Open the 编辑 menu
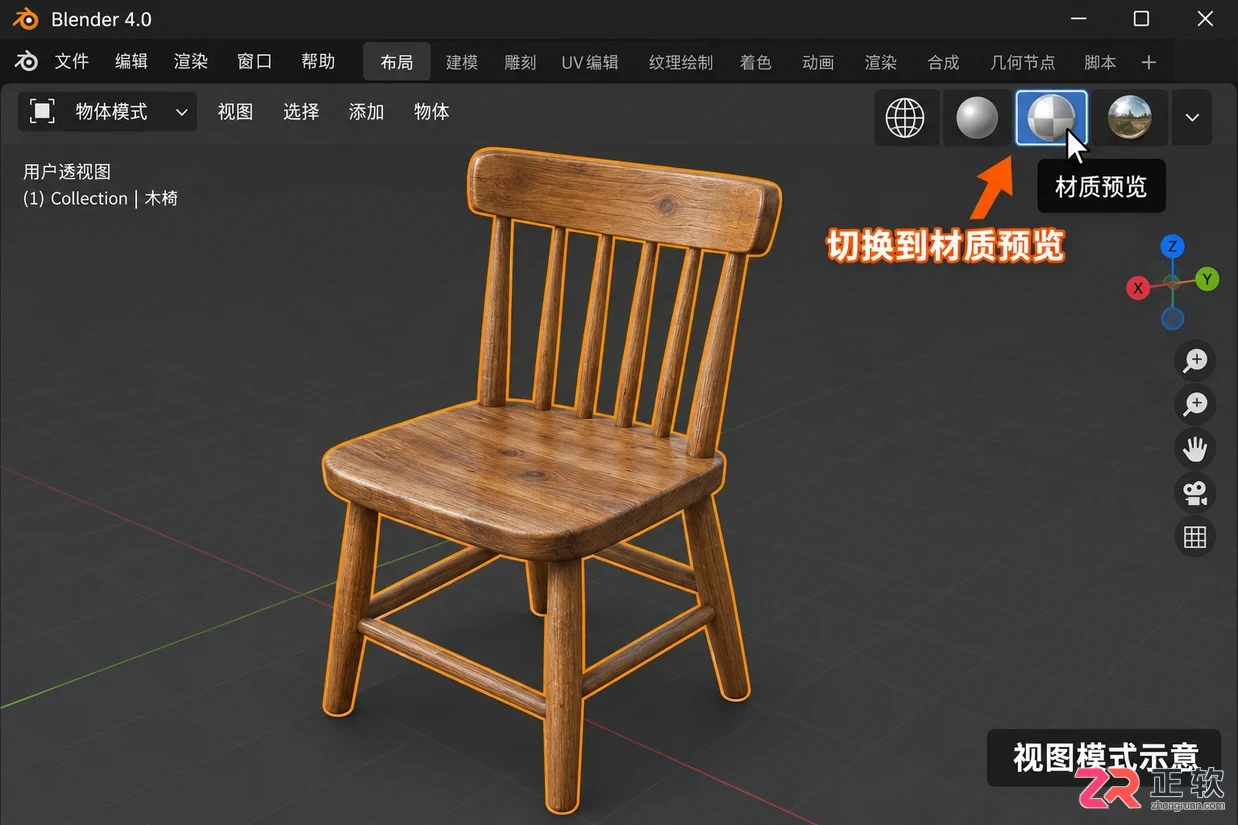Image resolution: width=1238 pixels, height=825 pixels. tap(131, 62)
